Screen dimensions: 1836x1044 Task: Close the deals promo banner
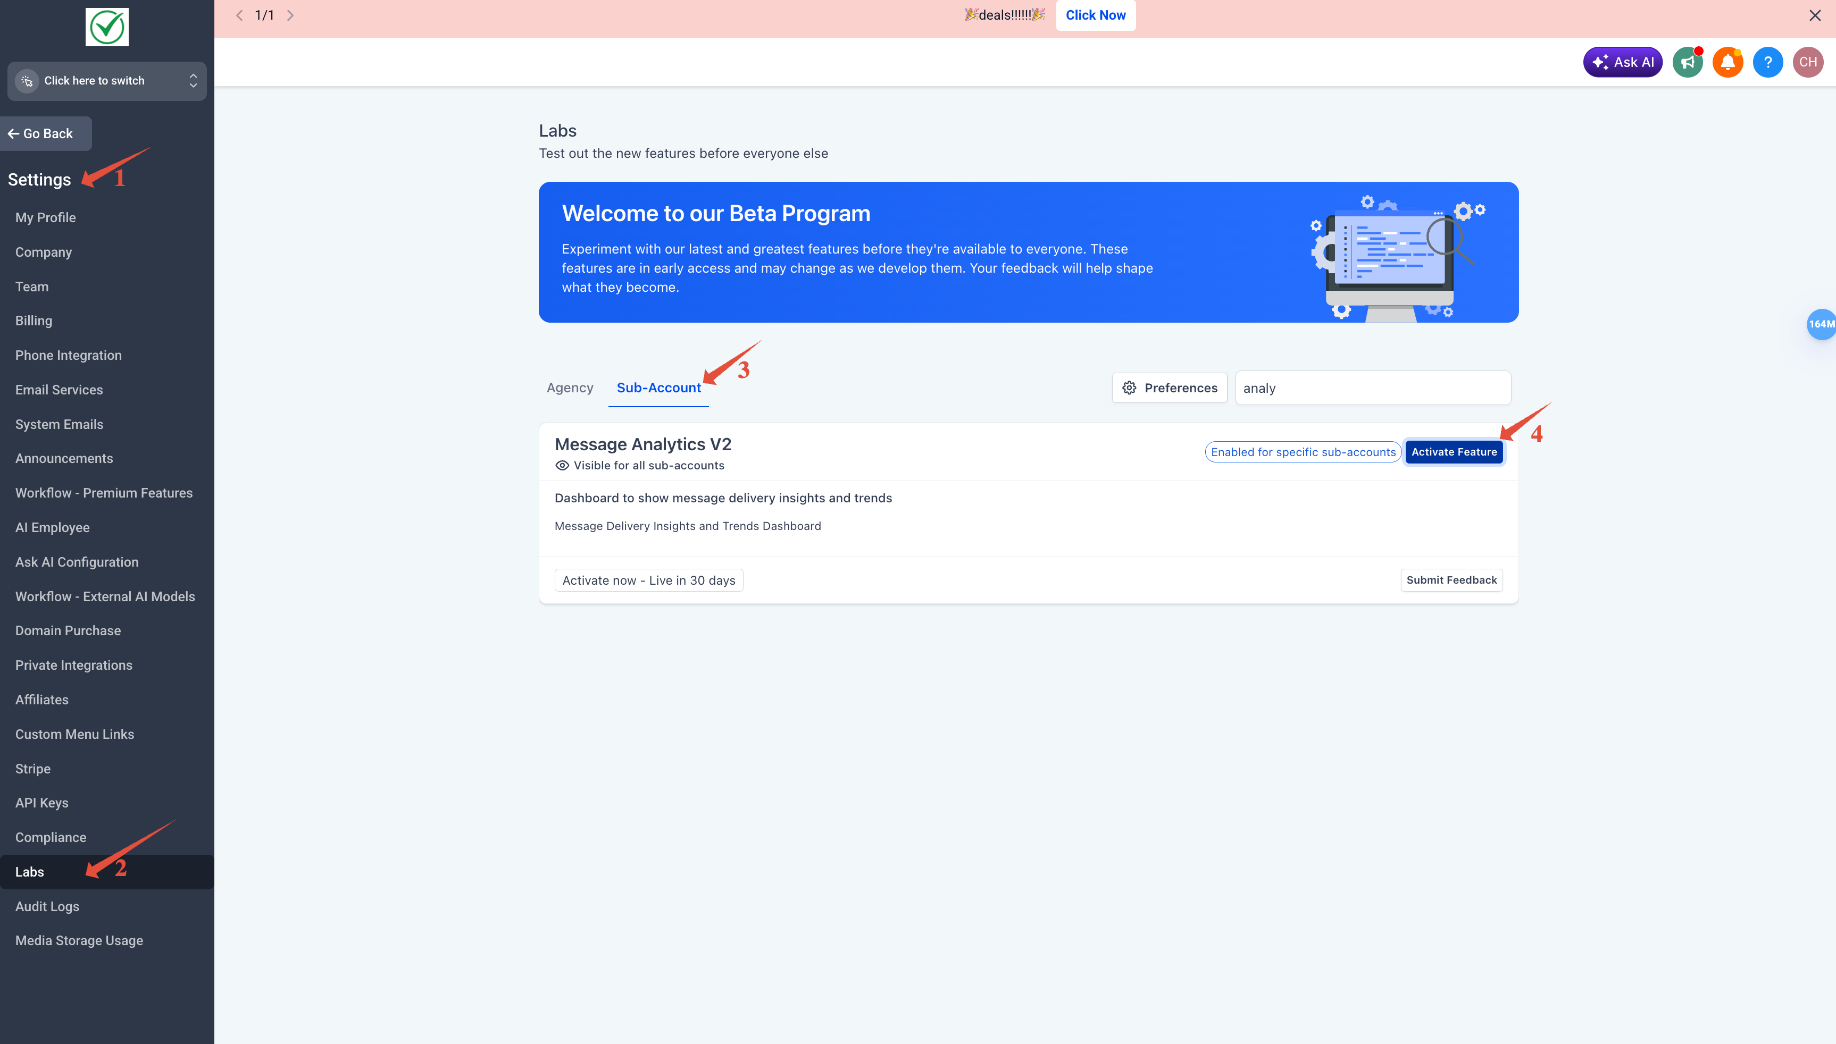1815,15
